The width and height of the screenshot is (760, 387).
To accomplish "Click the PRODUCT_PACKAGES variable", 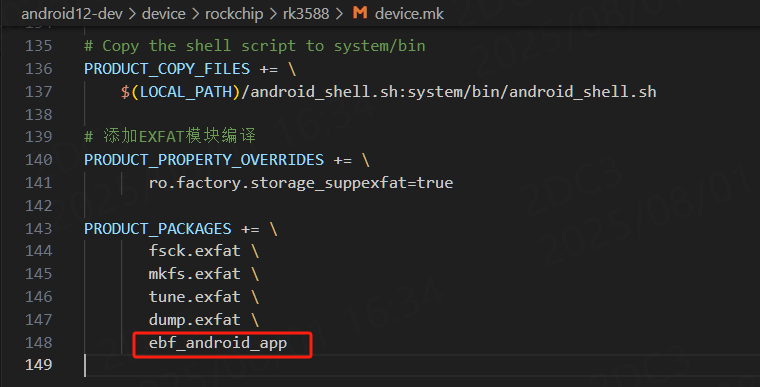I will pos(158,228).
